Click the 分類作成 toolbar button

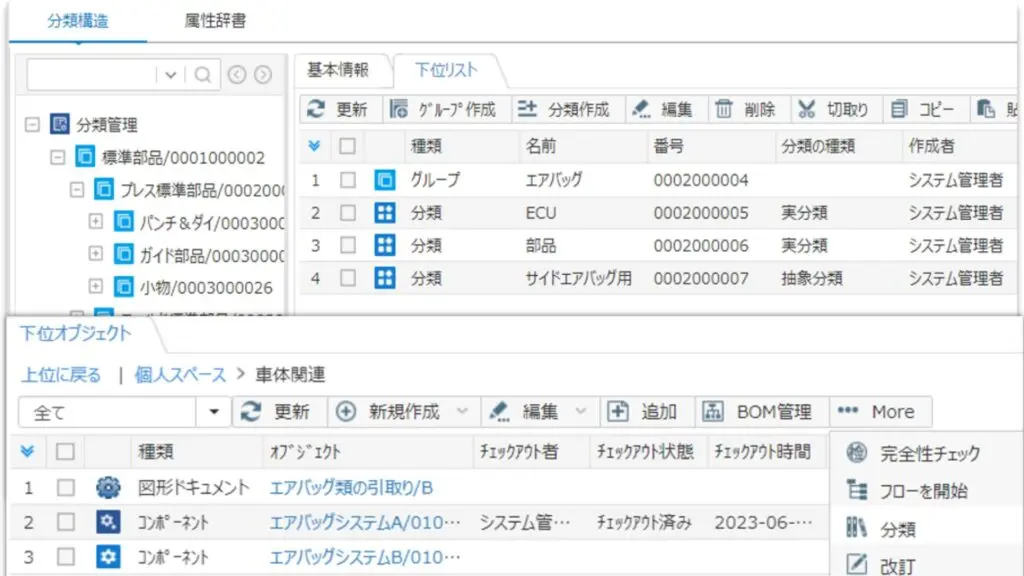click(x=564, y=109)
